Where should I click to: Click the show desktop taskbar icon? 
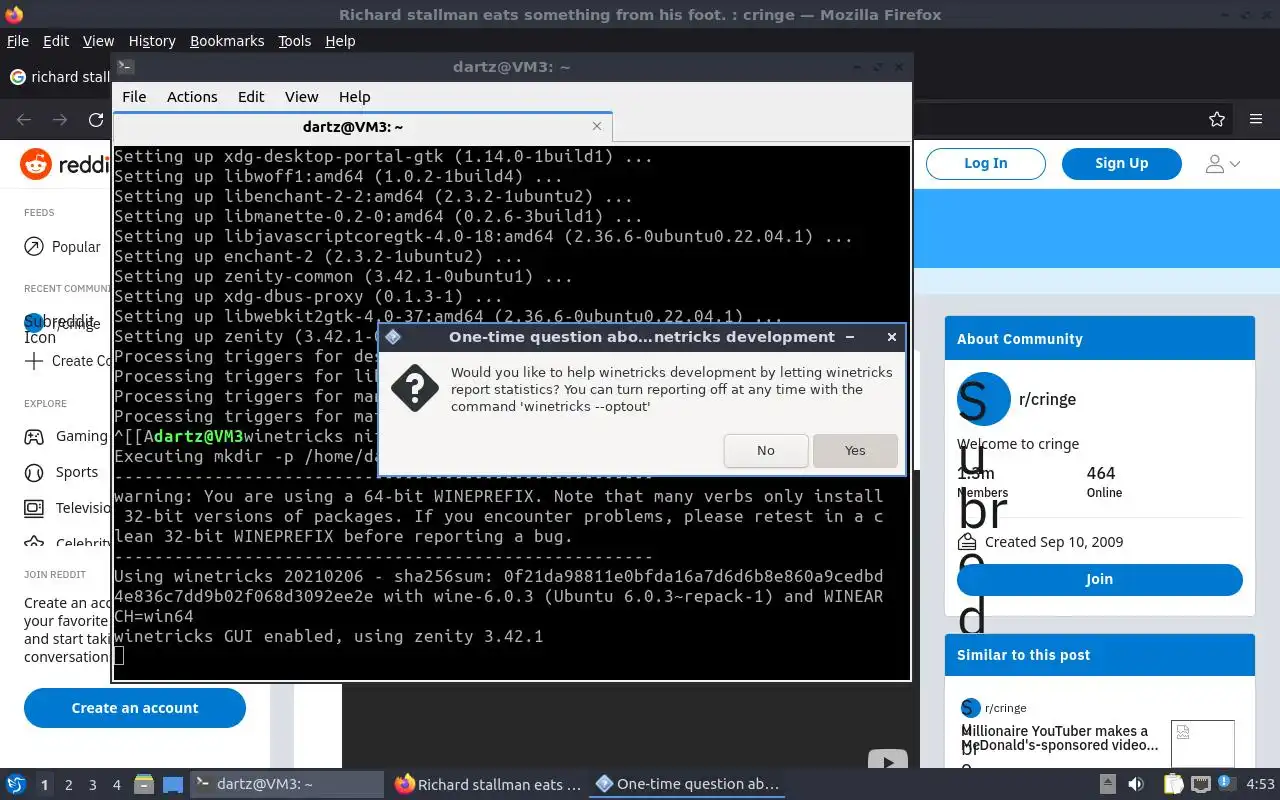(173, 784)
